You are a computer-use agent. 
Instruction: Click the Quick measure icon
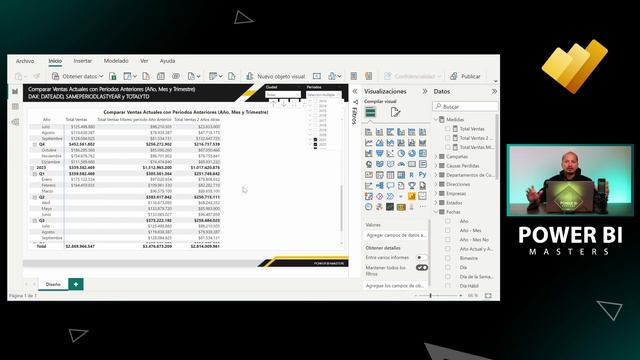click(x=369, y=76)
